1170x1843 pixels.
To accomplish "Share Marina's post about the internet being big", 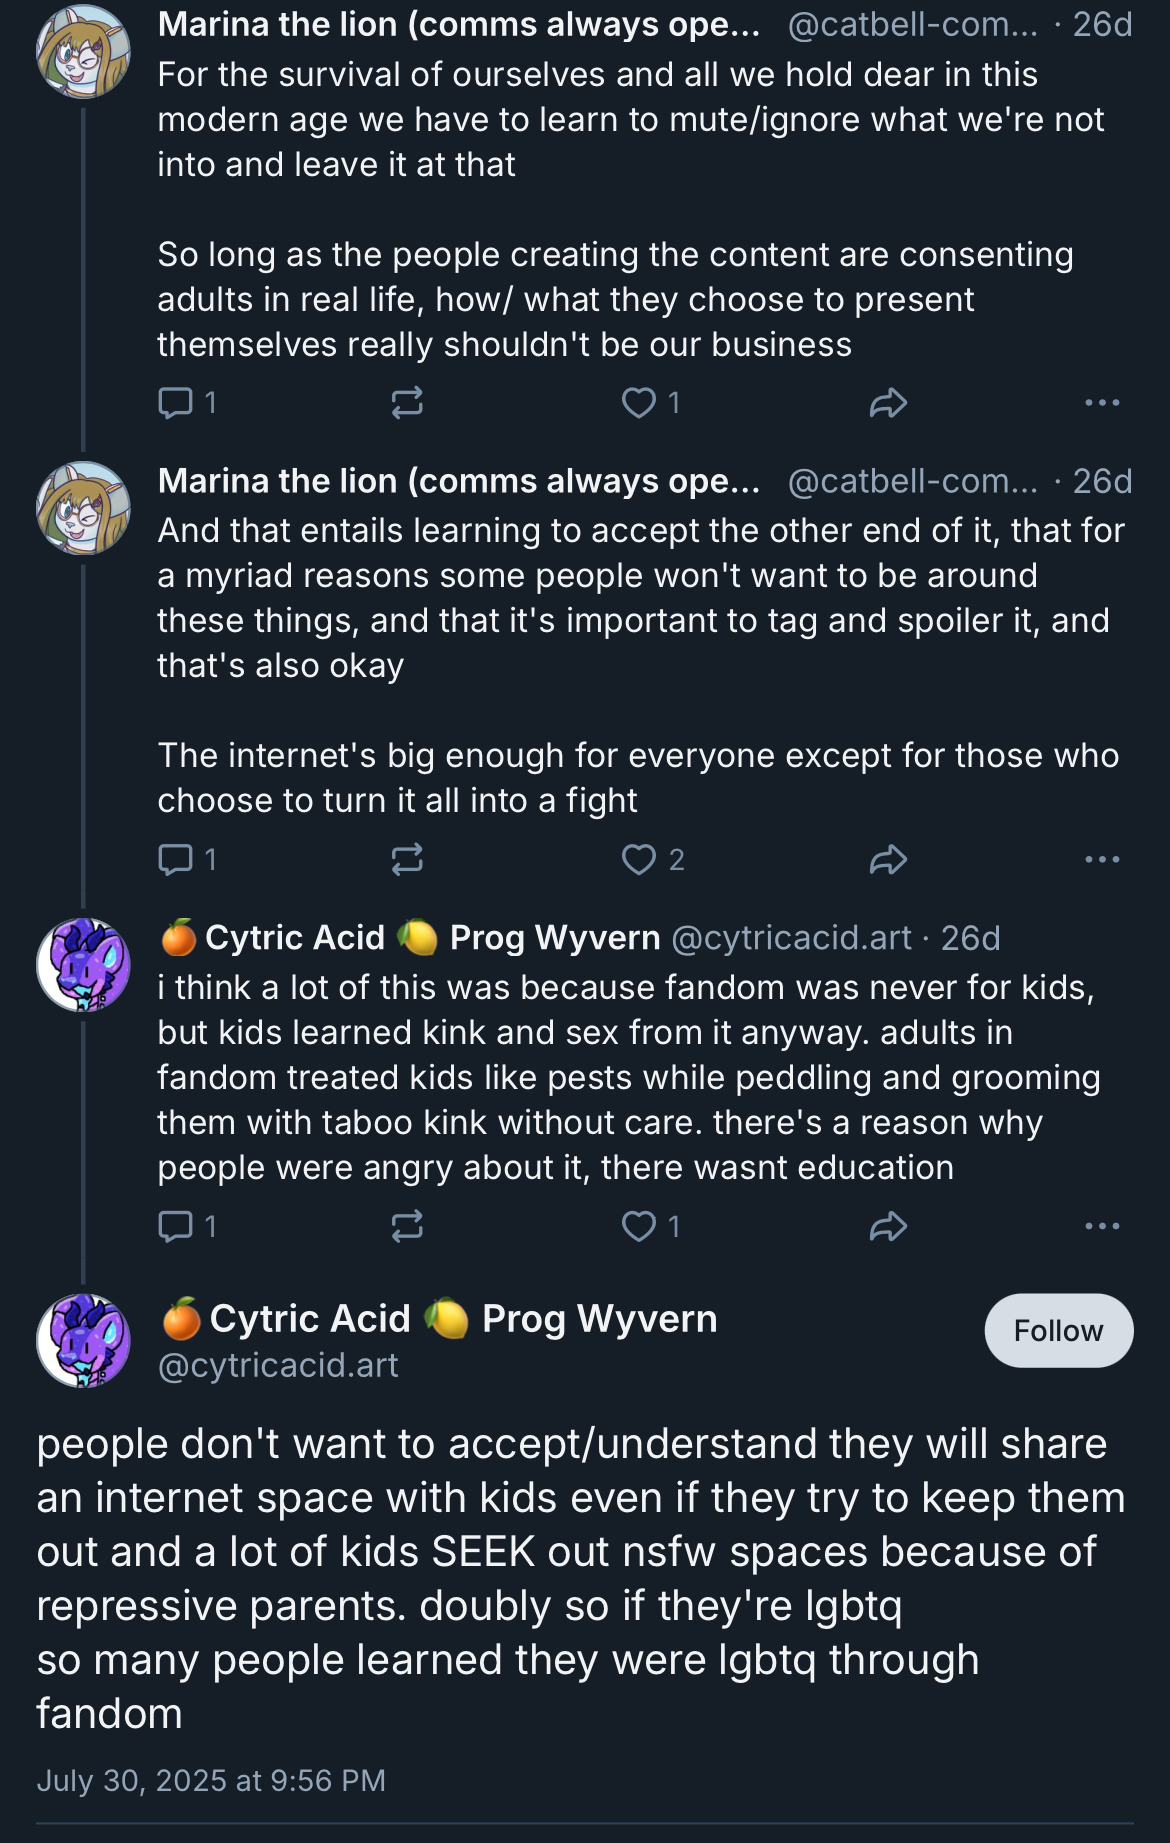I will 888,860.
